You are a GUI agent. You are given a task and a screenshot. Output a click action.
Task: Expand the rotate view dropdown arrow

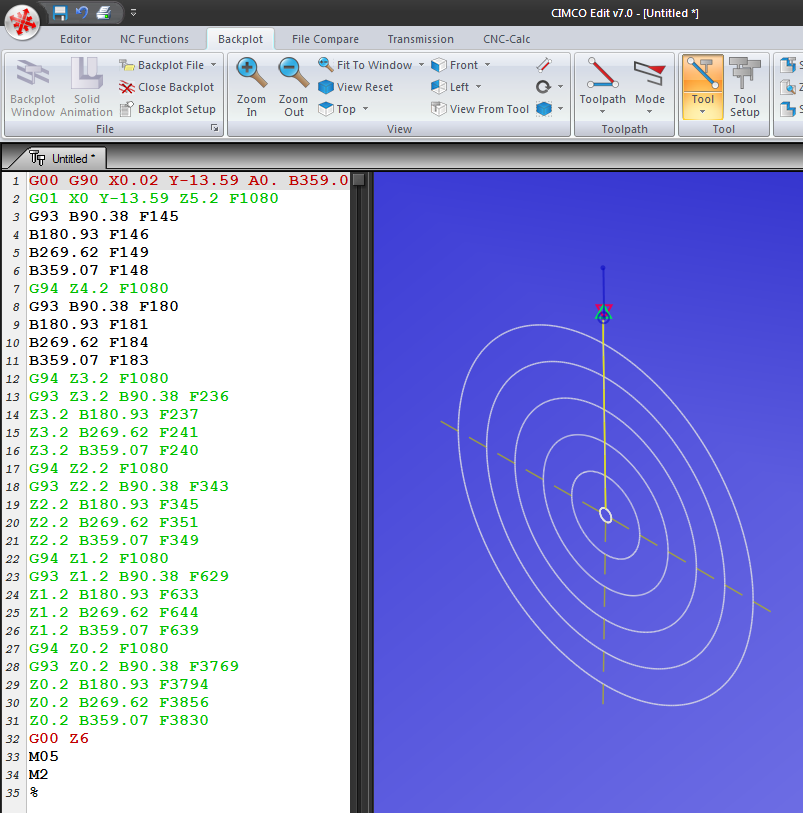point(560,87)
